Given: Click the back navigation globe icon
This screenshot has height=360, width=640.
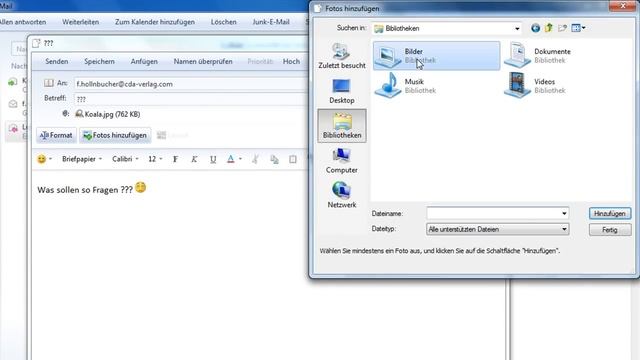Looking at the screenshot, I should [536, 28].
